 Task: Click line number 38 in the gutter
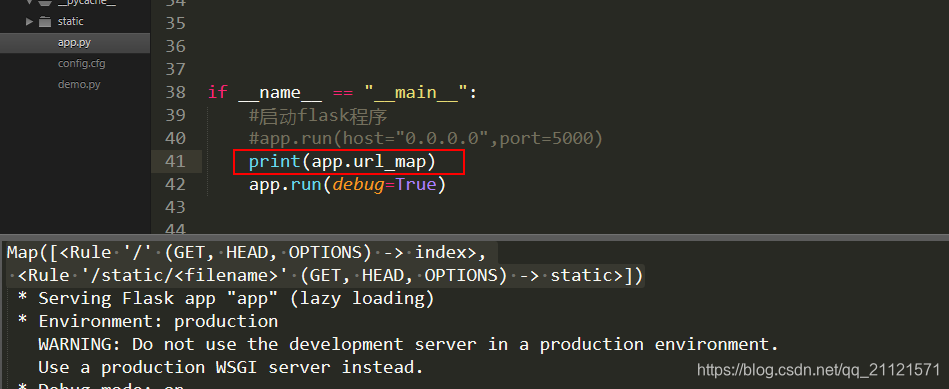pos(175,93)
